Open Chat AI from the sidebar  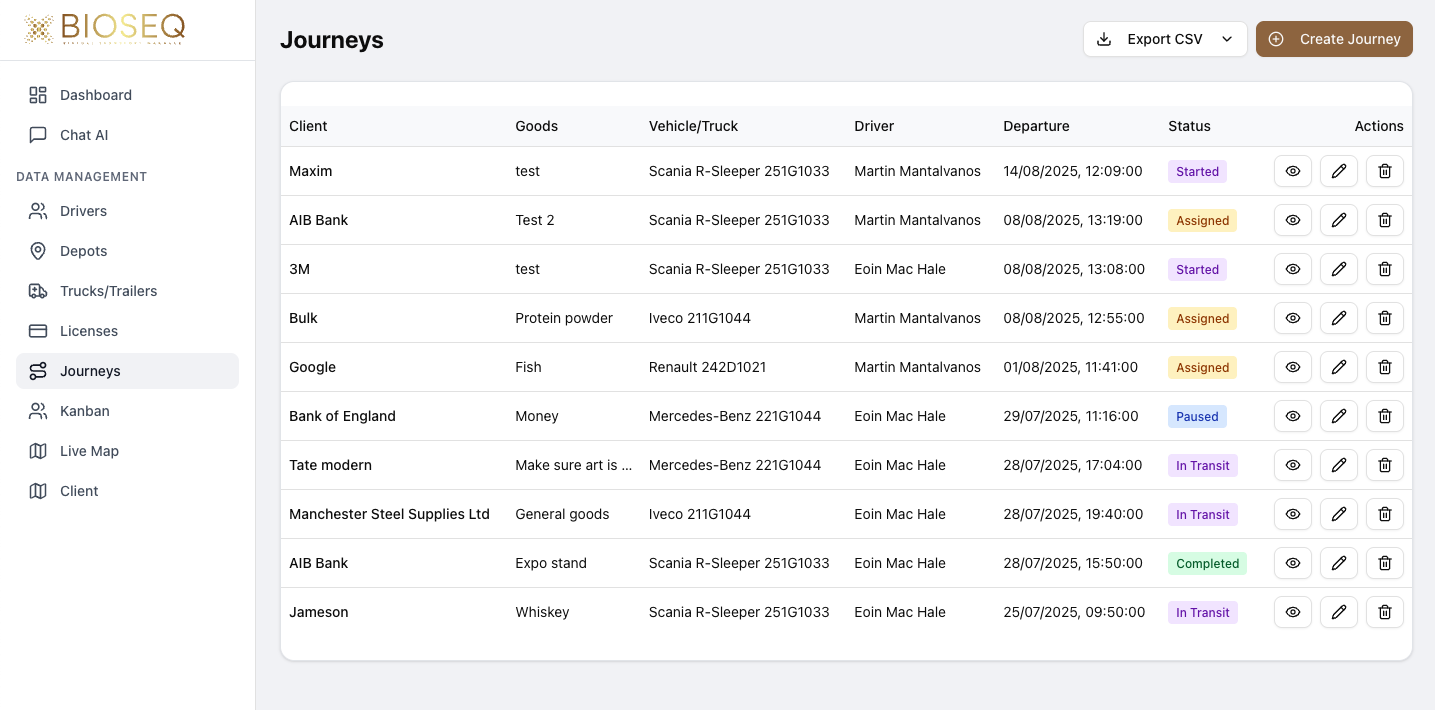pyautogui.click(x=84, y=135)
